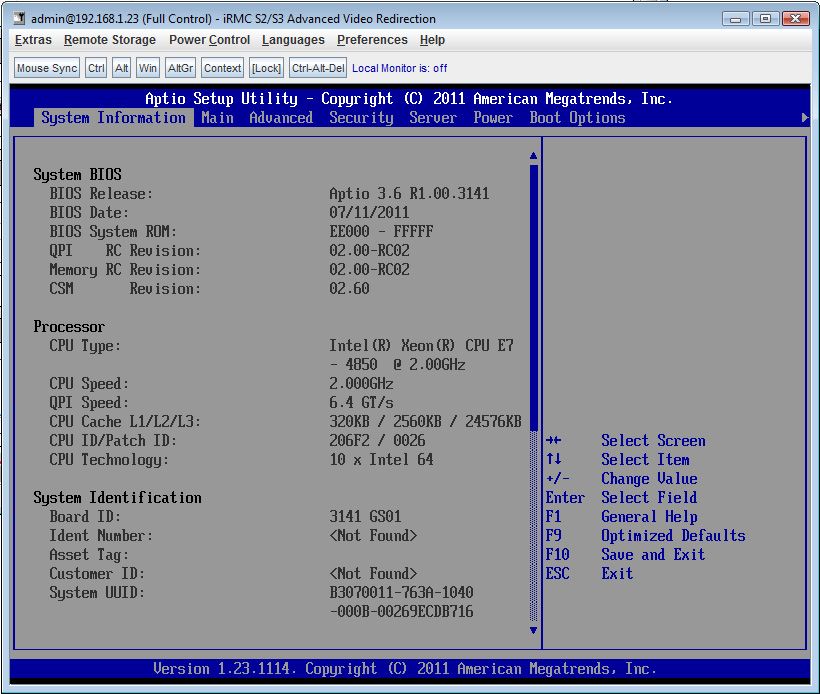Click the Board ID value 3141 GS01
Image resolution: width=820 pixels, height=694 pixels.
click(x=365, y=516)
